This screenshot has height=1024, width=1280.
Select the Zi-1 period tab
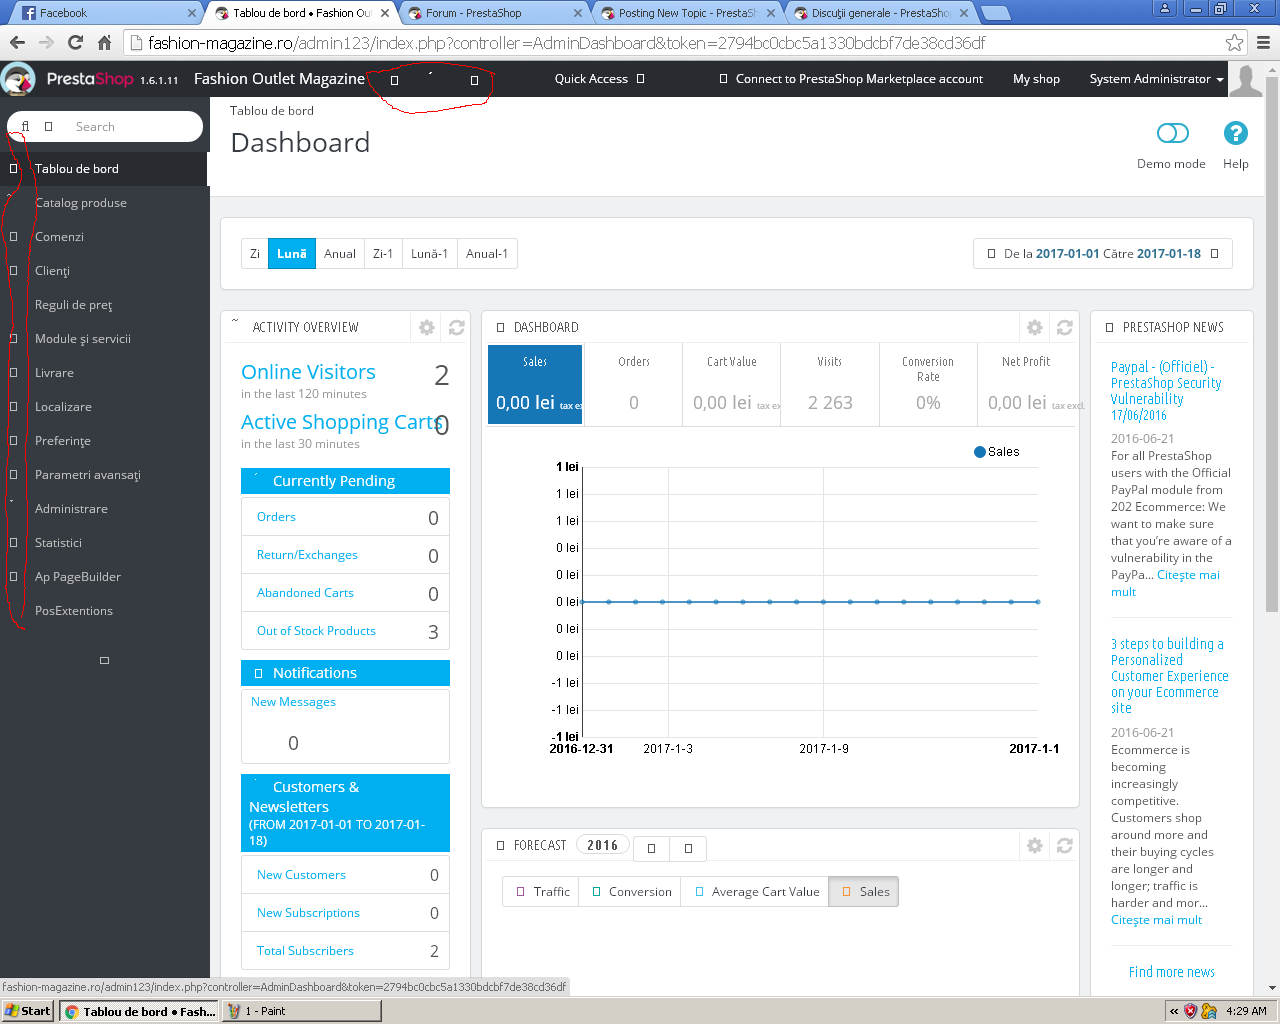pos(383,254)
